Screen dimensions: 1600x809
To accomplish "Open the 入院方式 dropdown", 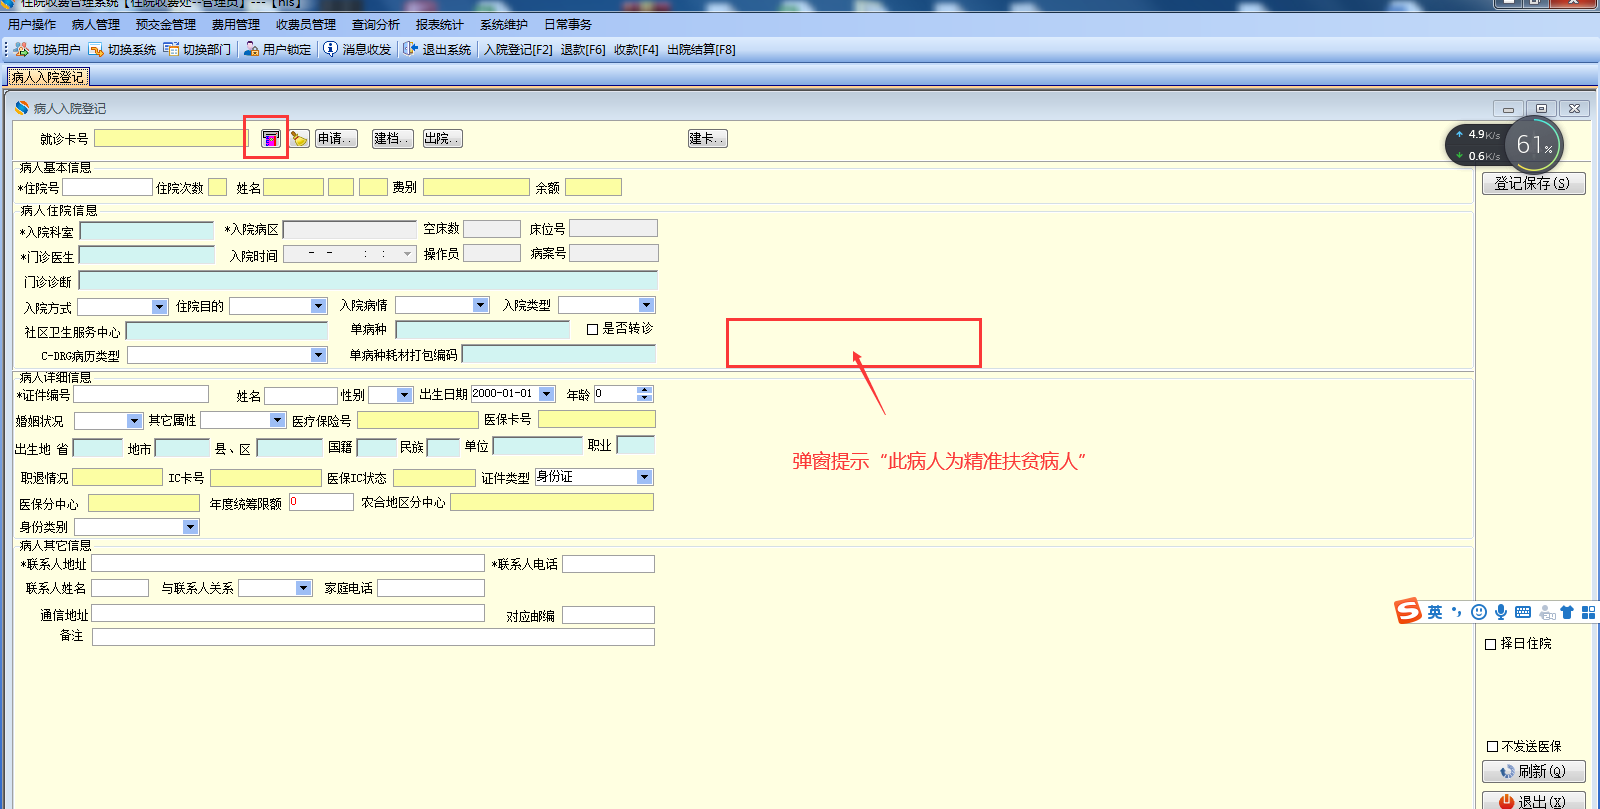I will tap(160, 306).
